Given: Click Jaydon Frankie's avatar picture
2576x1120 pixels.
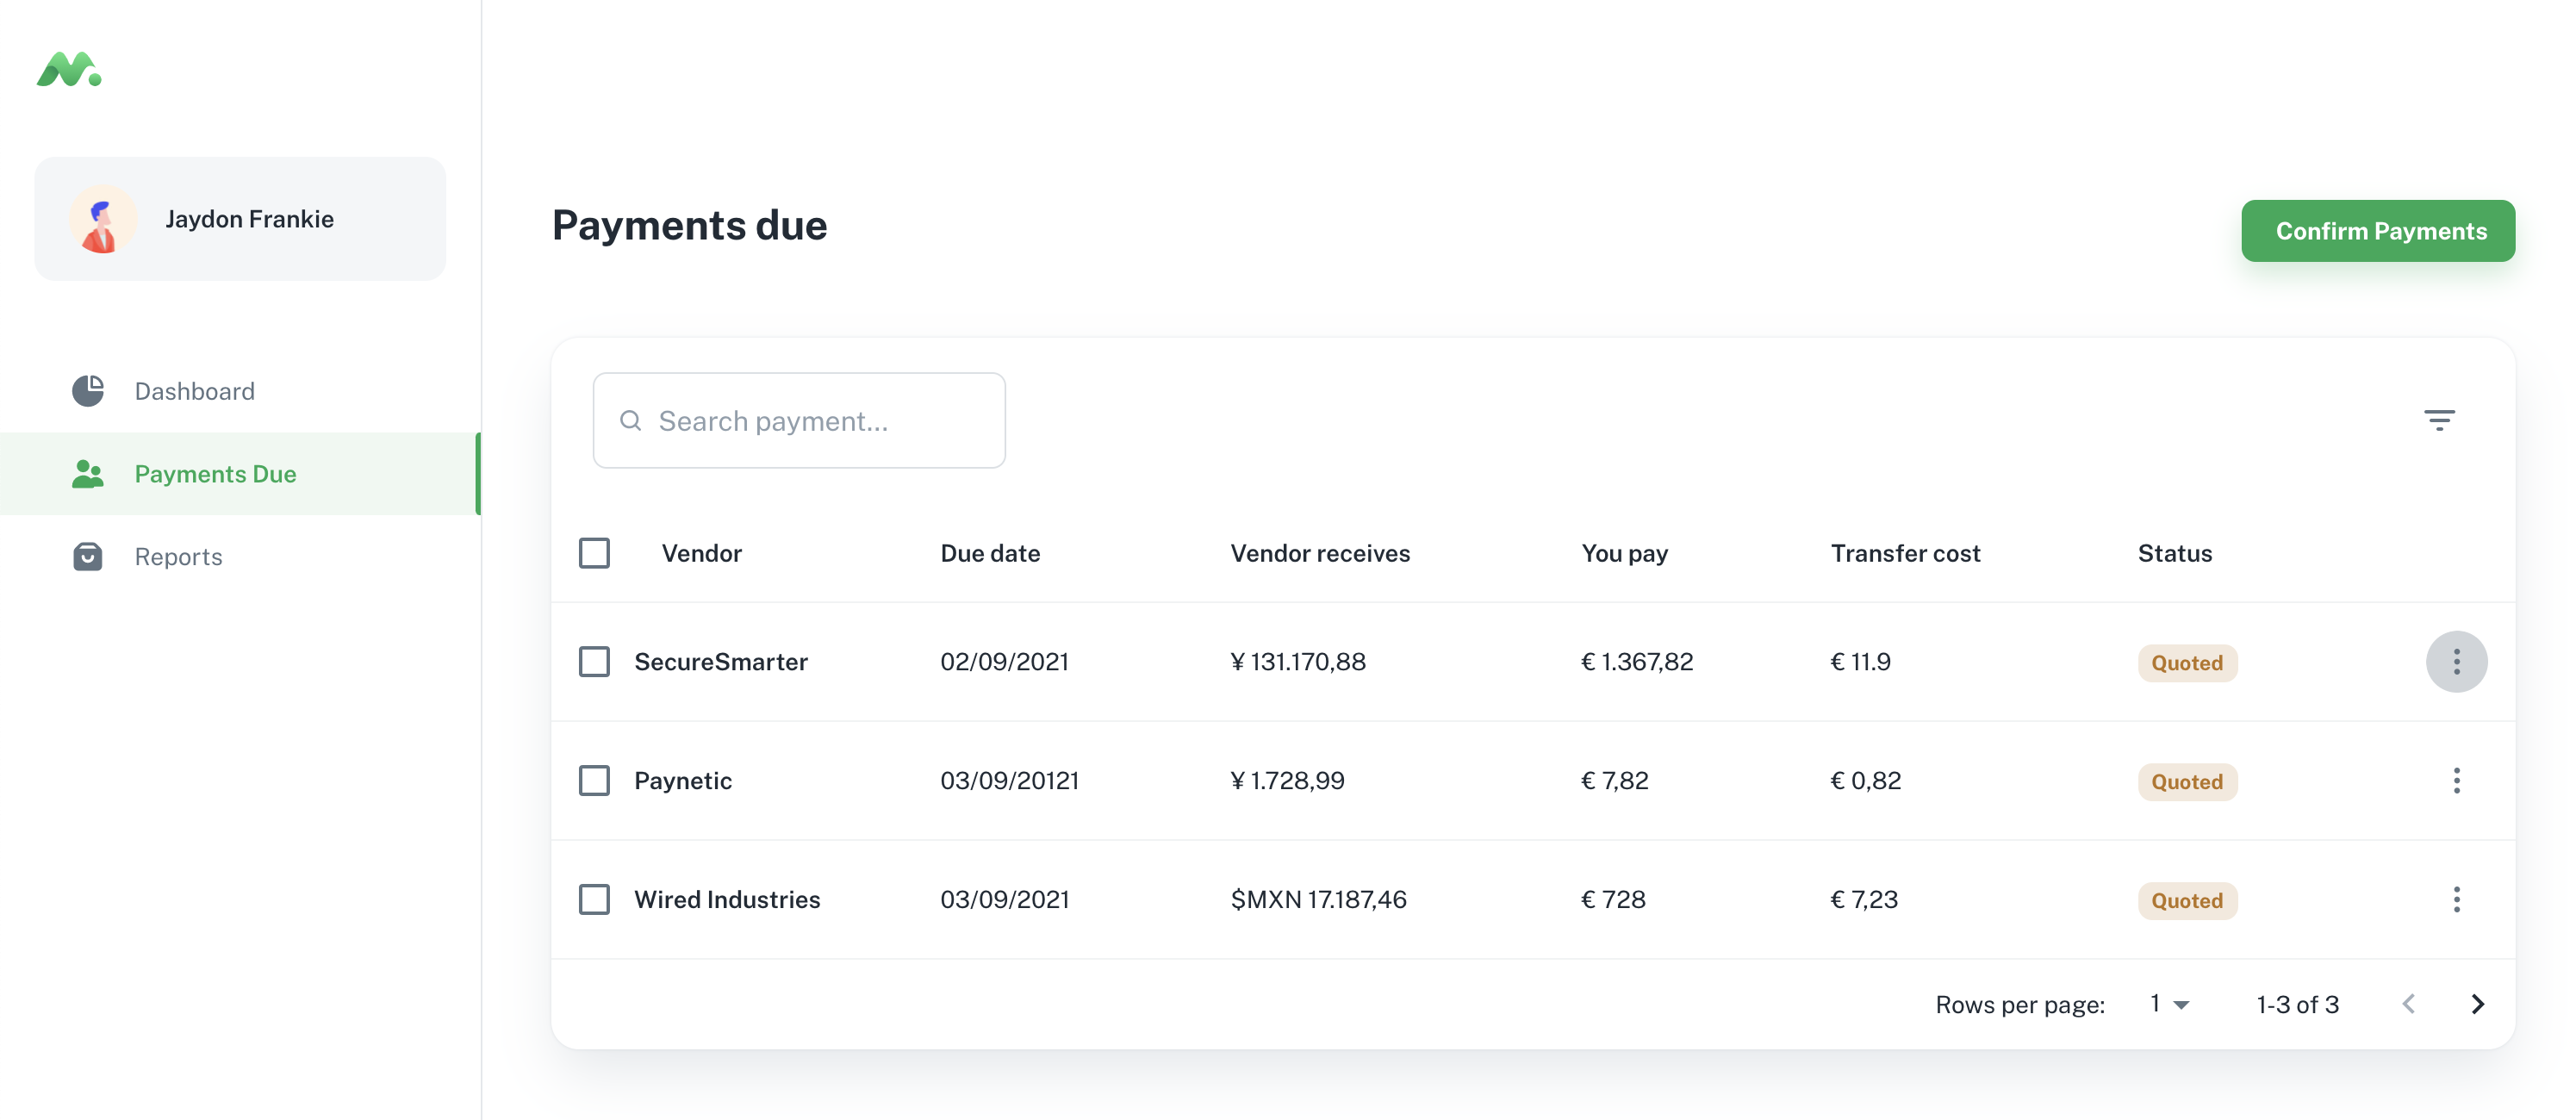Looking at the screenshot, I should tap(103, 219).
